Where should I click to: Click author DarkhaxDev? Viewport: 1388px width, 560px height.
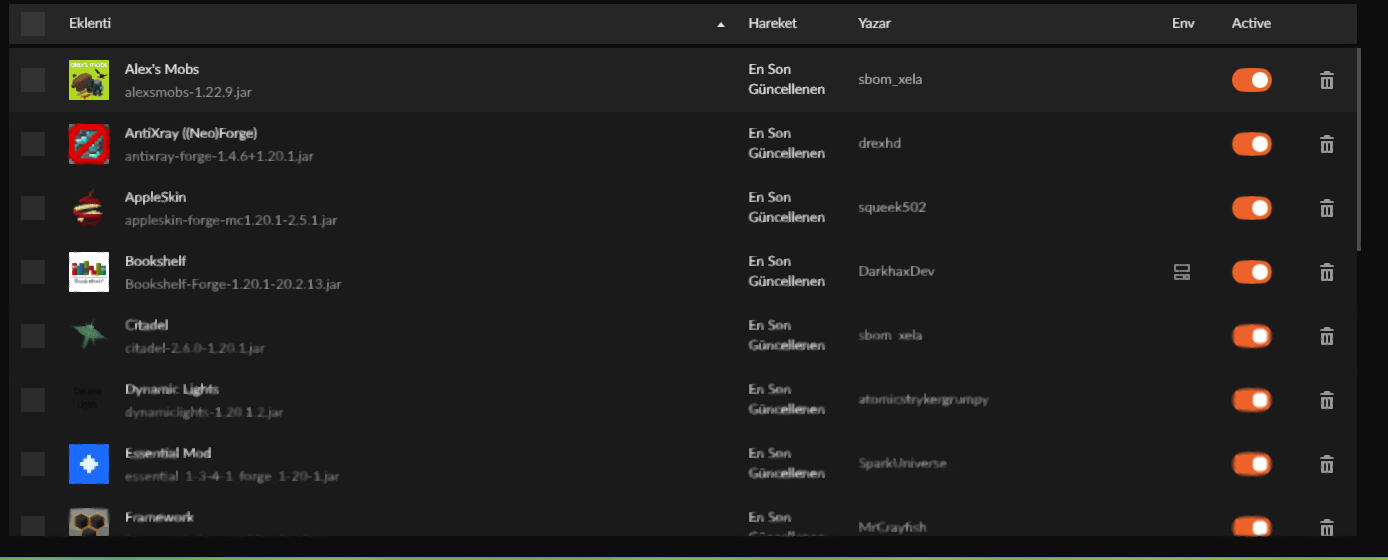point(896,271)
